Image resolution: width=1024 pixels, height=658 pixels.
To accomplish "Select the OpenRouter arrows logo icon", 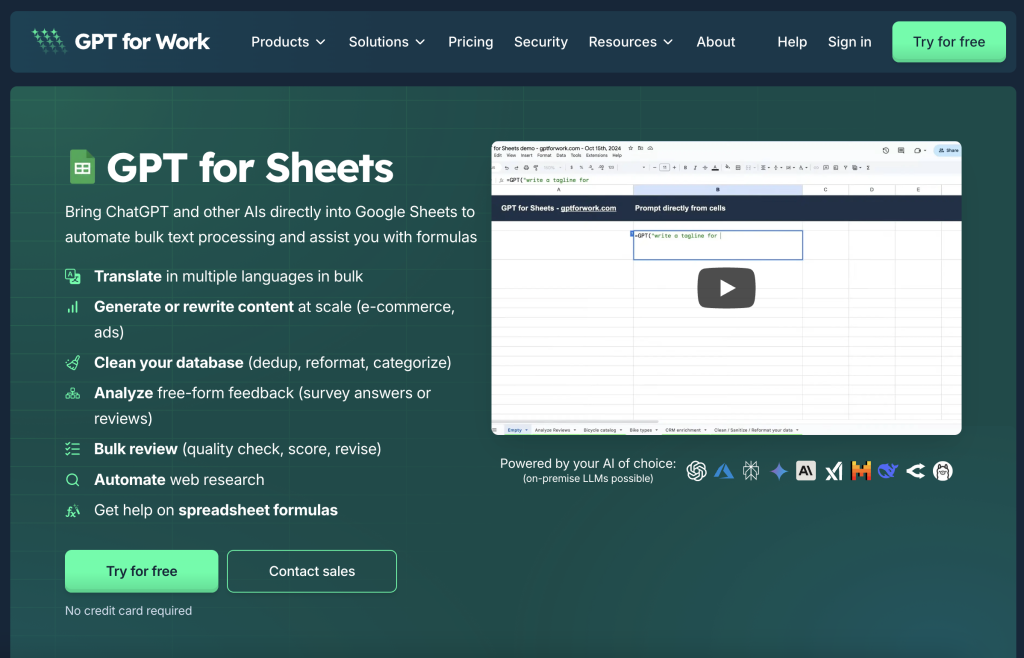I will coord(916,471).
